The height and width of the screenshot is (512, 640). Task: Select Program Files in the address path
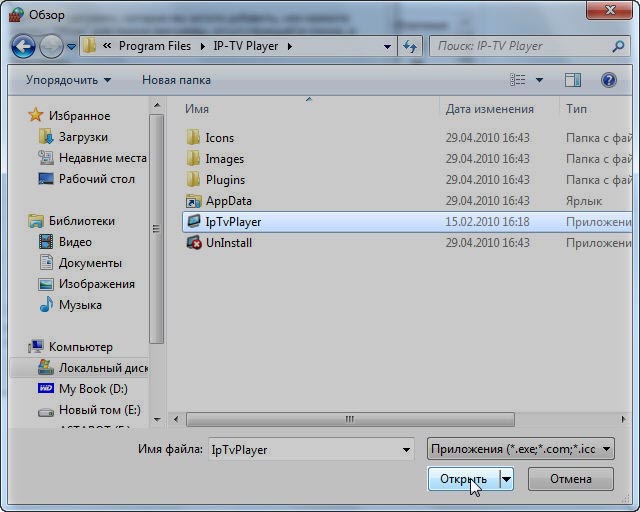pos(155,46)
